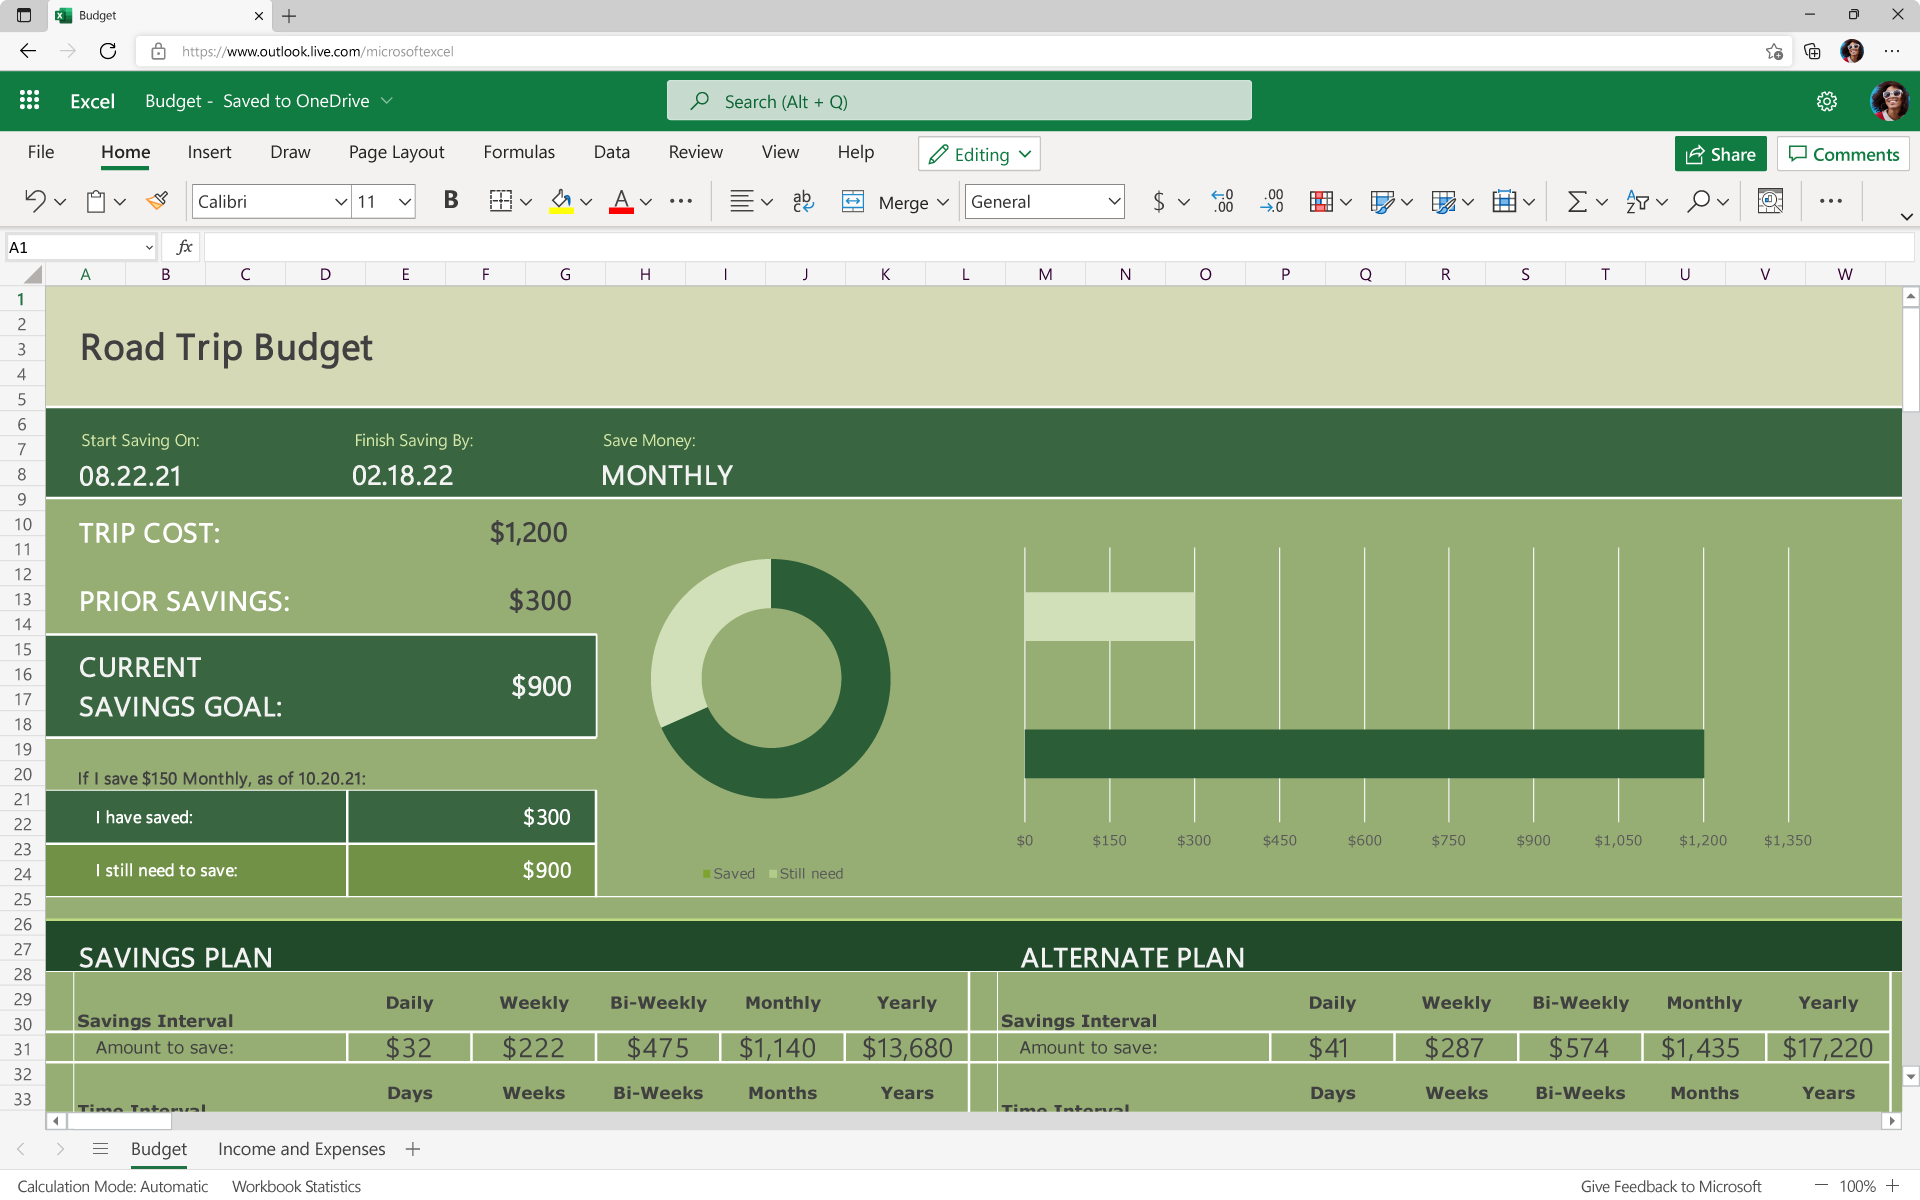The image size is (1920, 1200).
Task: Toggle red Font Color formatting
Action: (x=621, y=201)
